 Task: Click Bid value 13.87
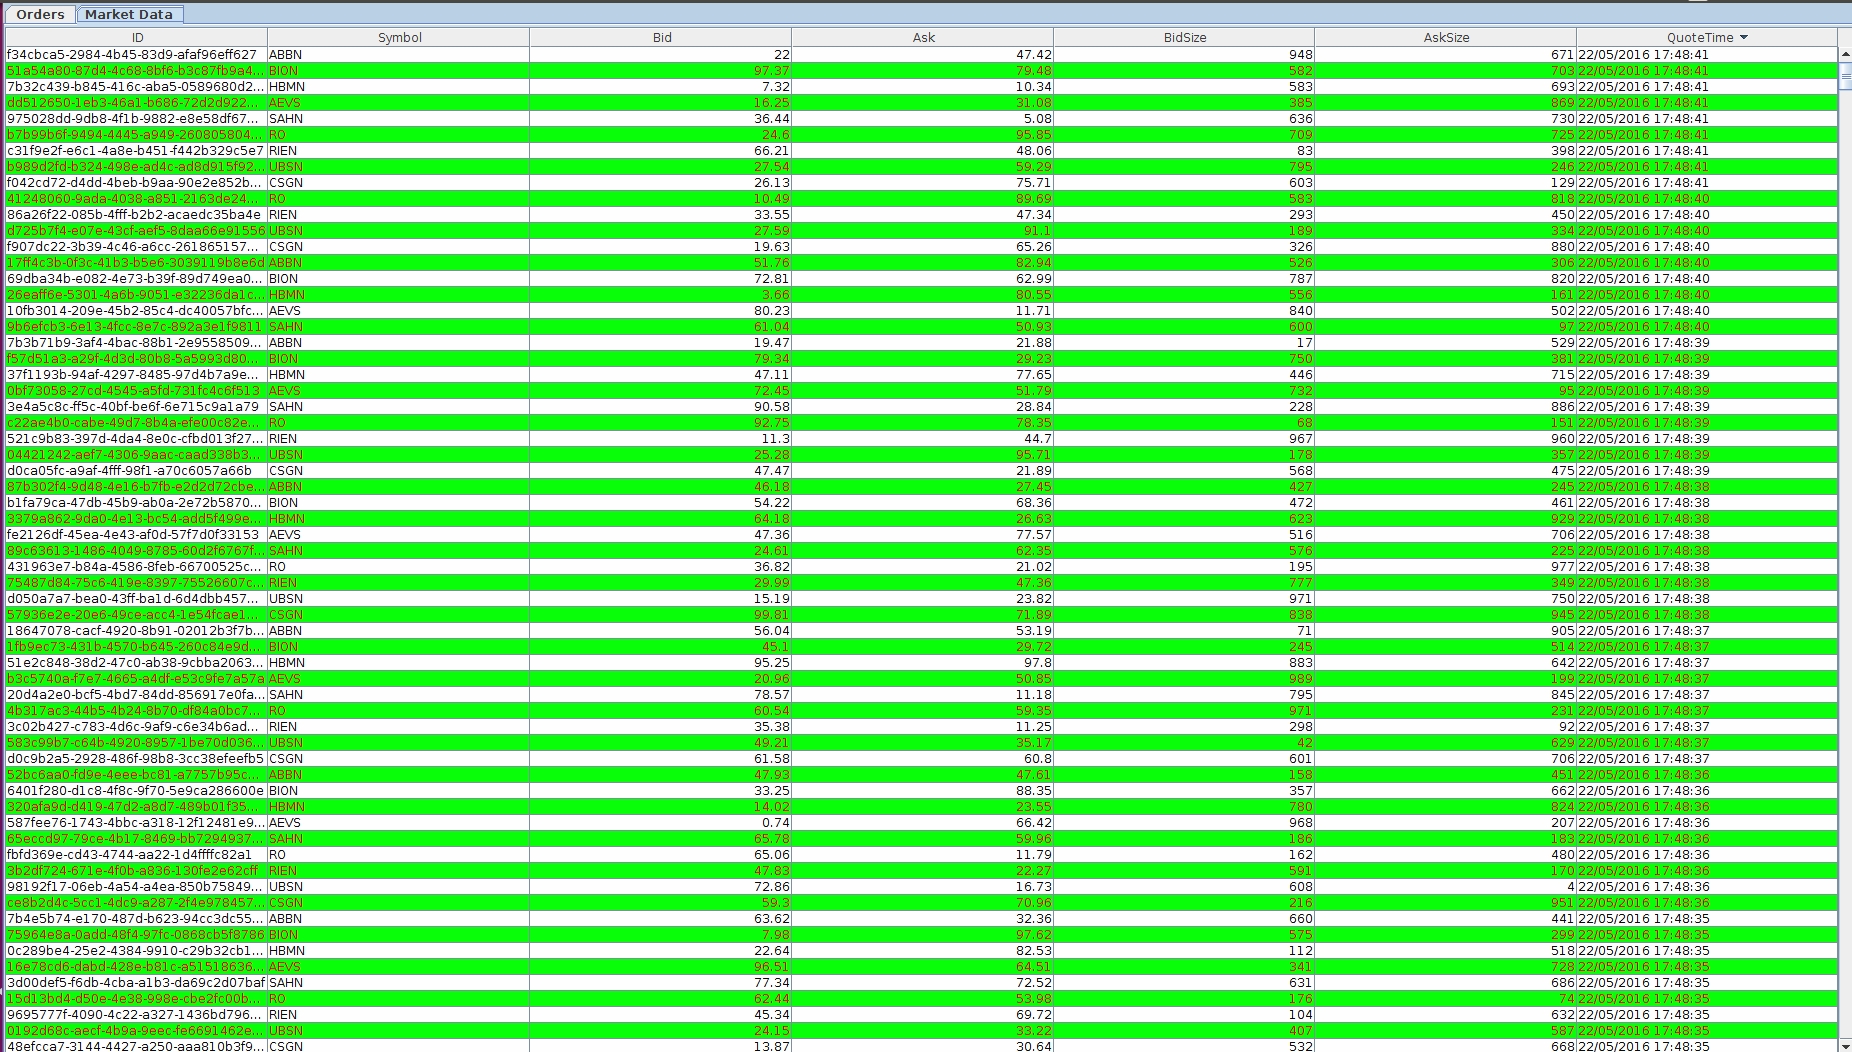tap(771, 1046)
